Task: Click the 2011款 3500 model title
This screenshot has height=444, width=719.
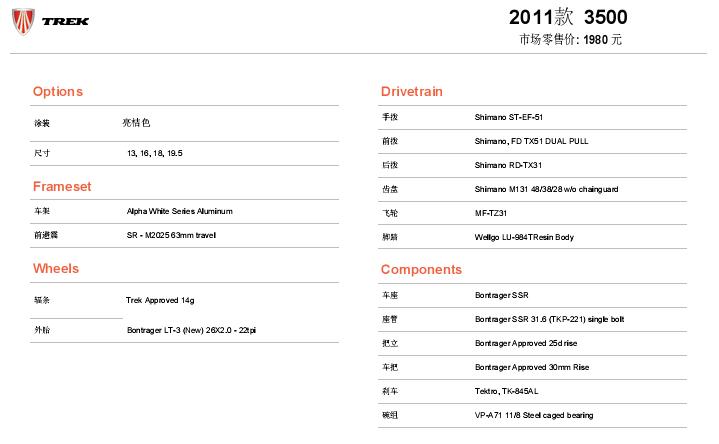Action: coord(568,18)
